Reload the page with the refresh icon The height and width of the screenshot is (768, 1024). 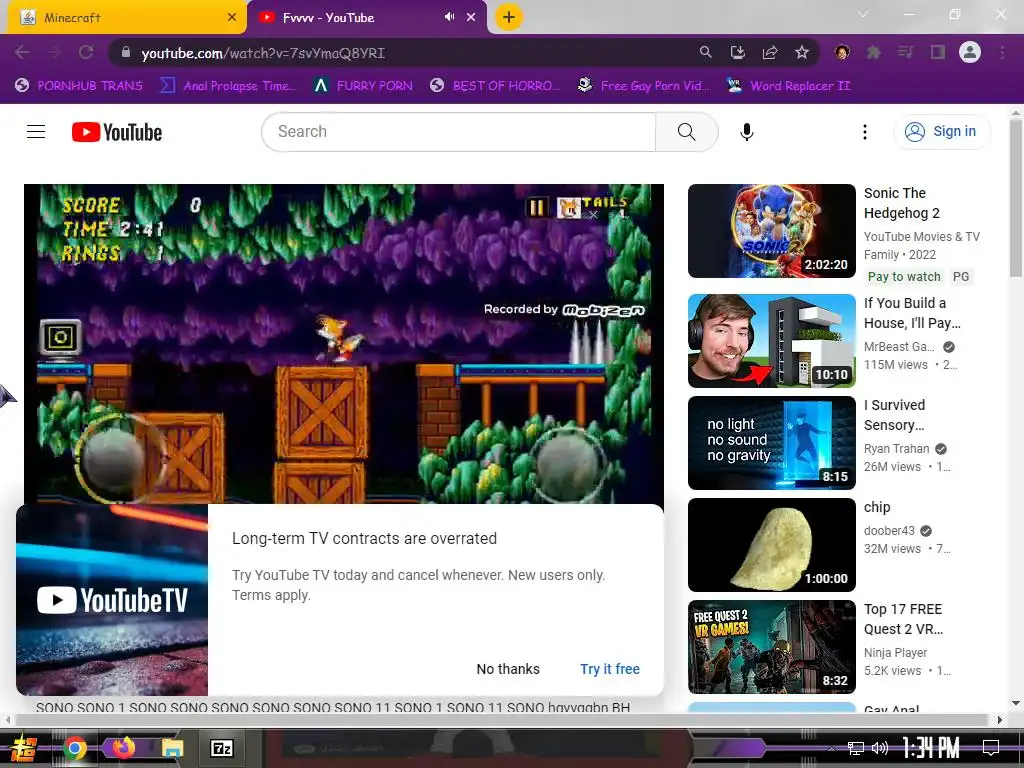[86, 52]
